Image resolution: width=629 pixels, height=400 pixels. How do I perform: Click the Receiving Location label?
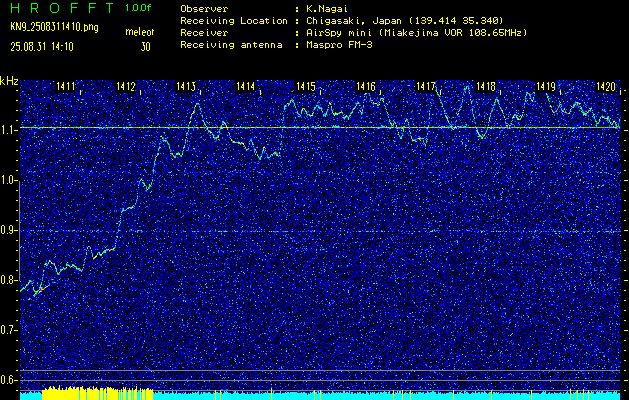pyautogui.click(x=234, y=20)
